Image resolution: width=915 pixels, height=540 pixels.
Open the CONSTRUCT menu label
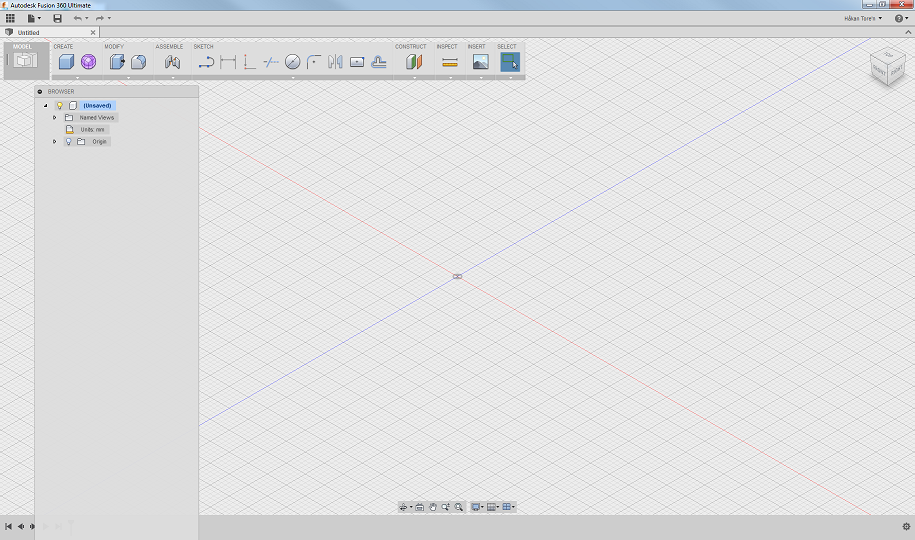point(411,47)
